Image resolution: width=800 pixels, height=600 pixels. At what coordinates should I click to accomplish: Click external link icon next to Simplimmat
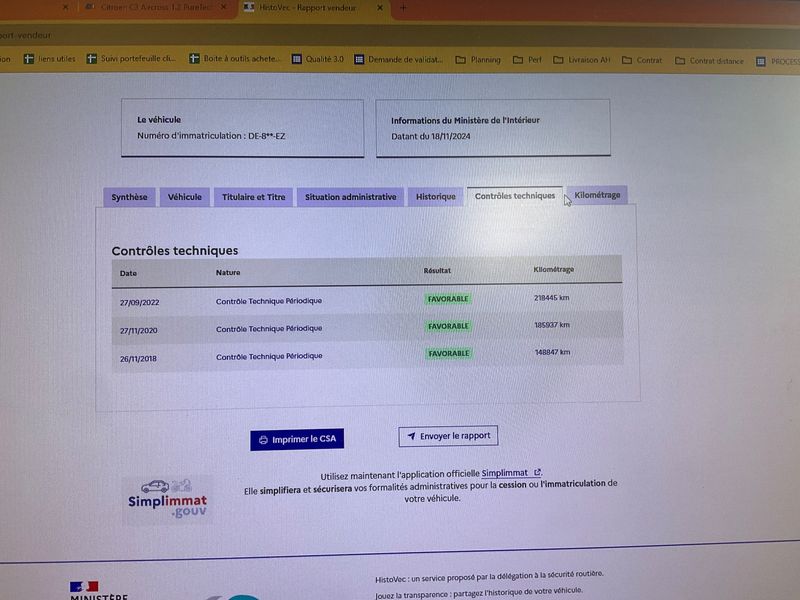537,472
